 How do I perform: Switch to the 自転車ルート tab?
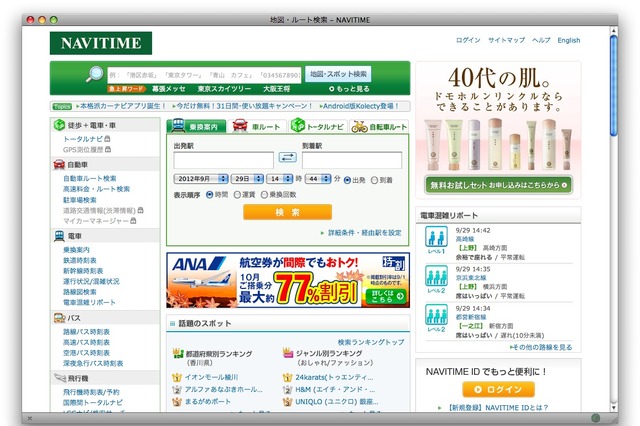click(x=379, y=126)
